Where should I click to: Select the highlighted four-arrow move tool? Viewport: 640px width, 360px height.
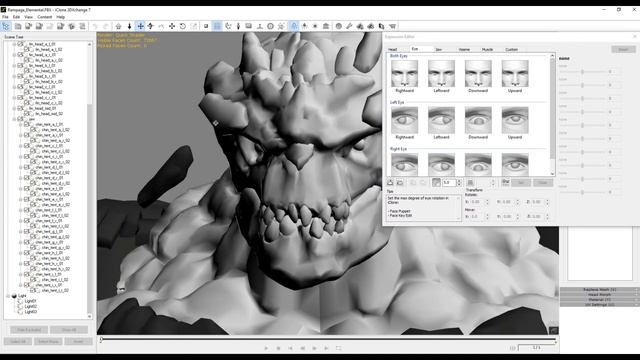(x=140, y=26)
